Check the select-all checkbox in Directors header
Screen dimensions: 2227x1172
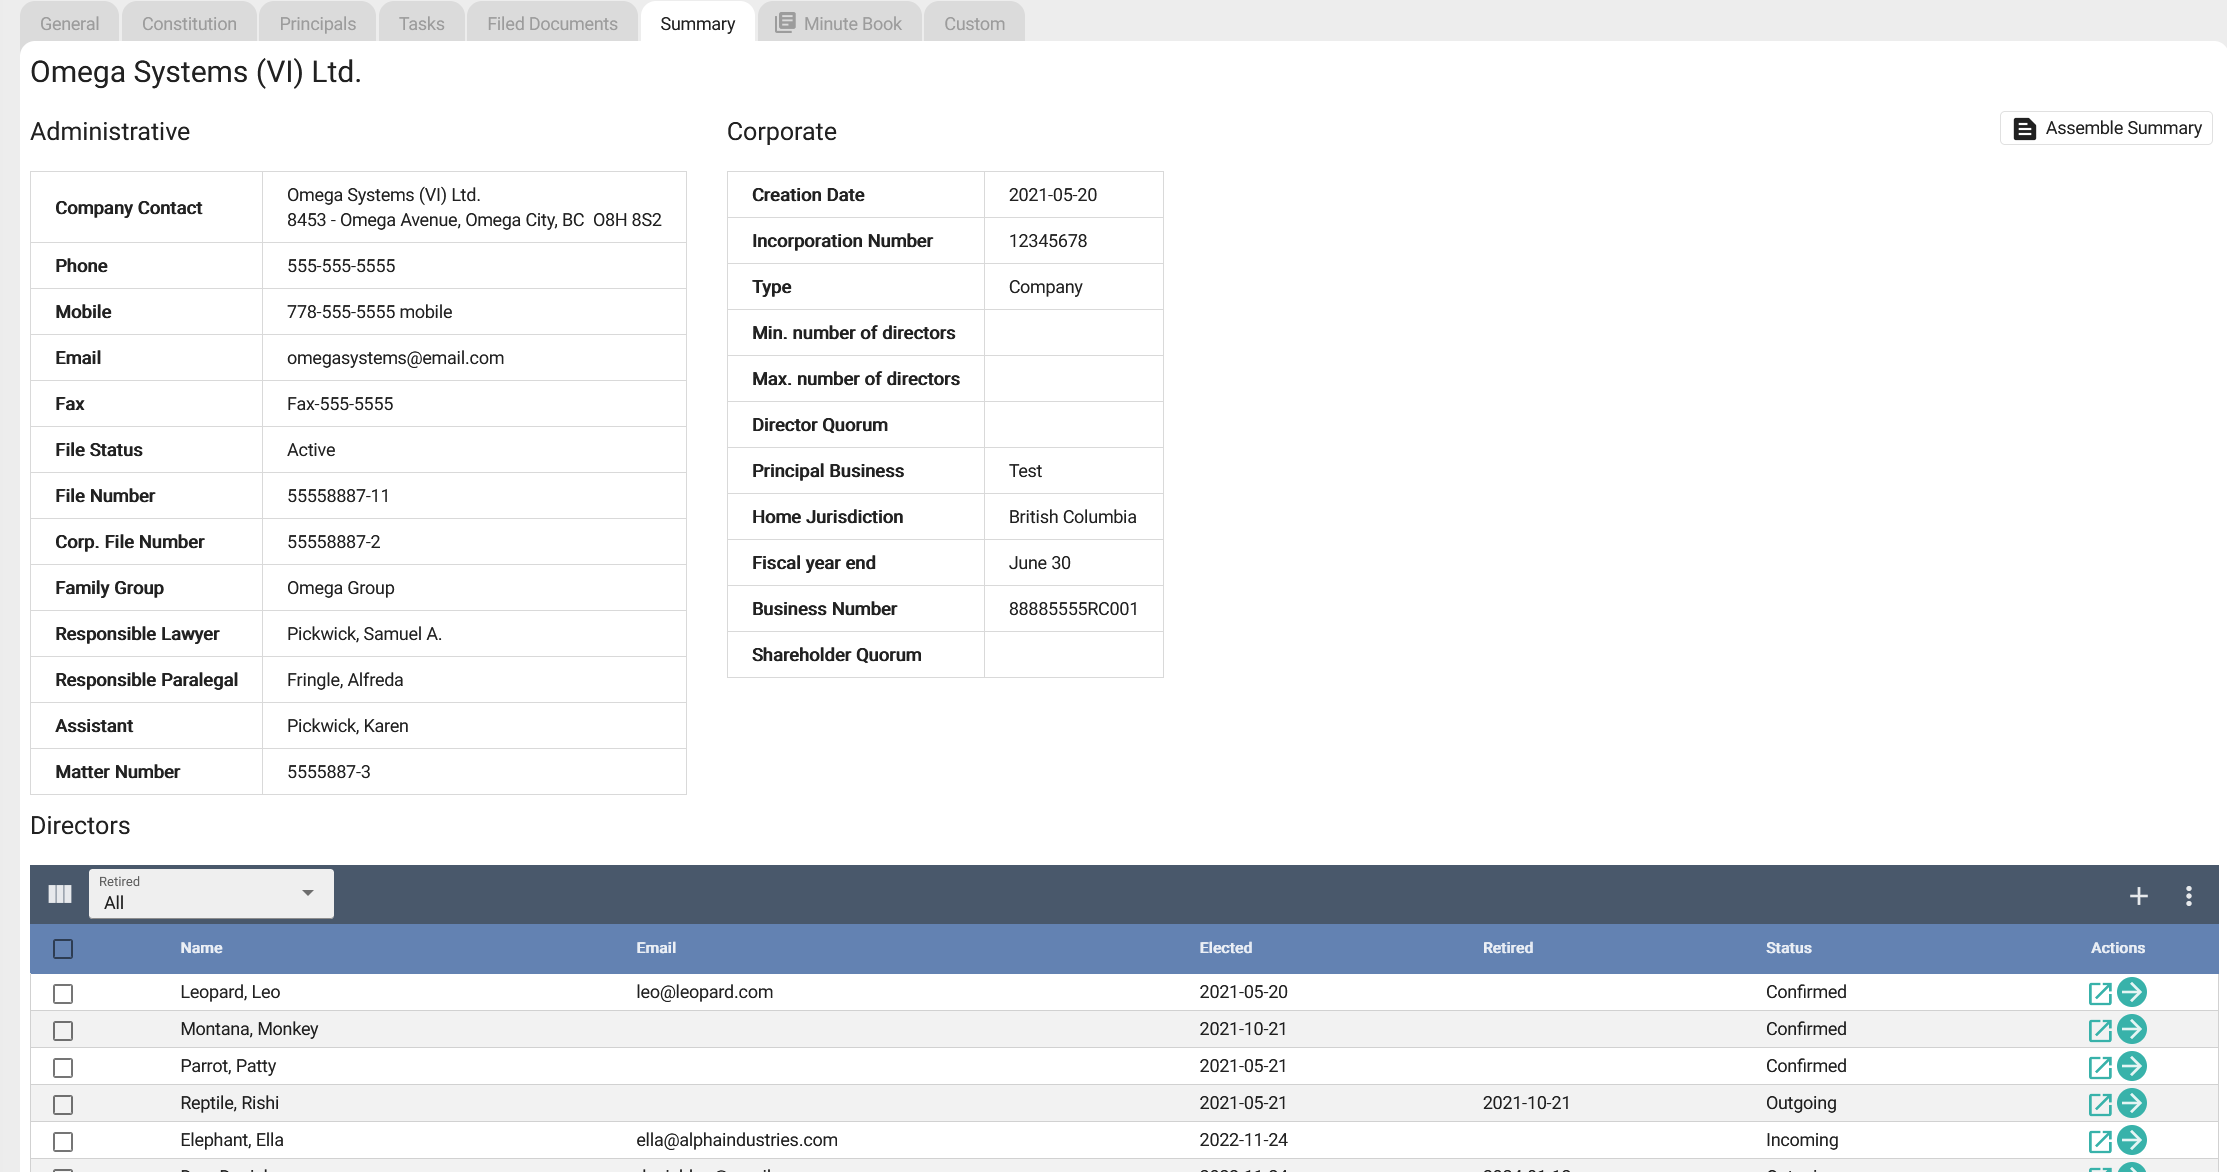(63, 948)
